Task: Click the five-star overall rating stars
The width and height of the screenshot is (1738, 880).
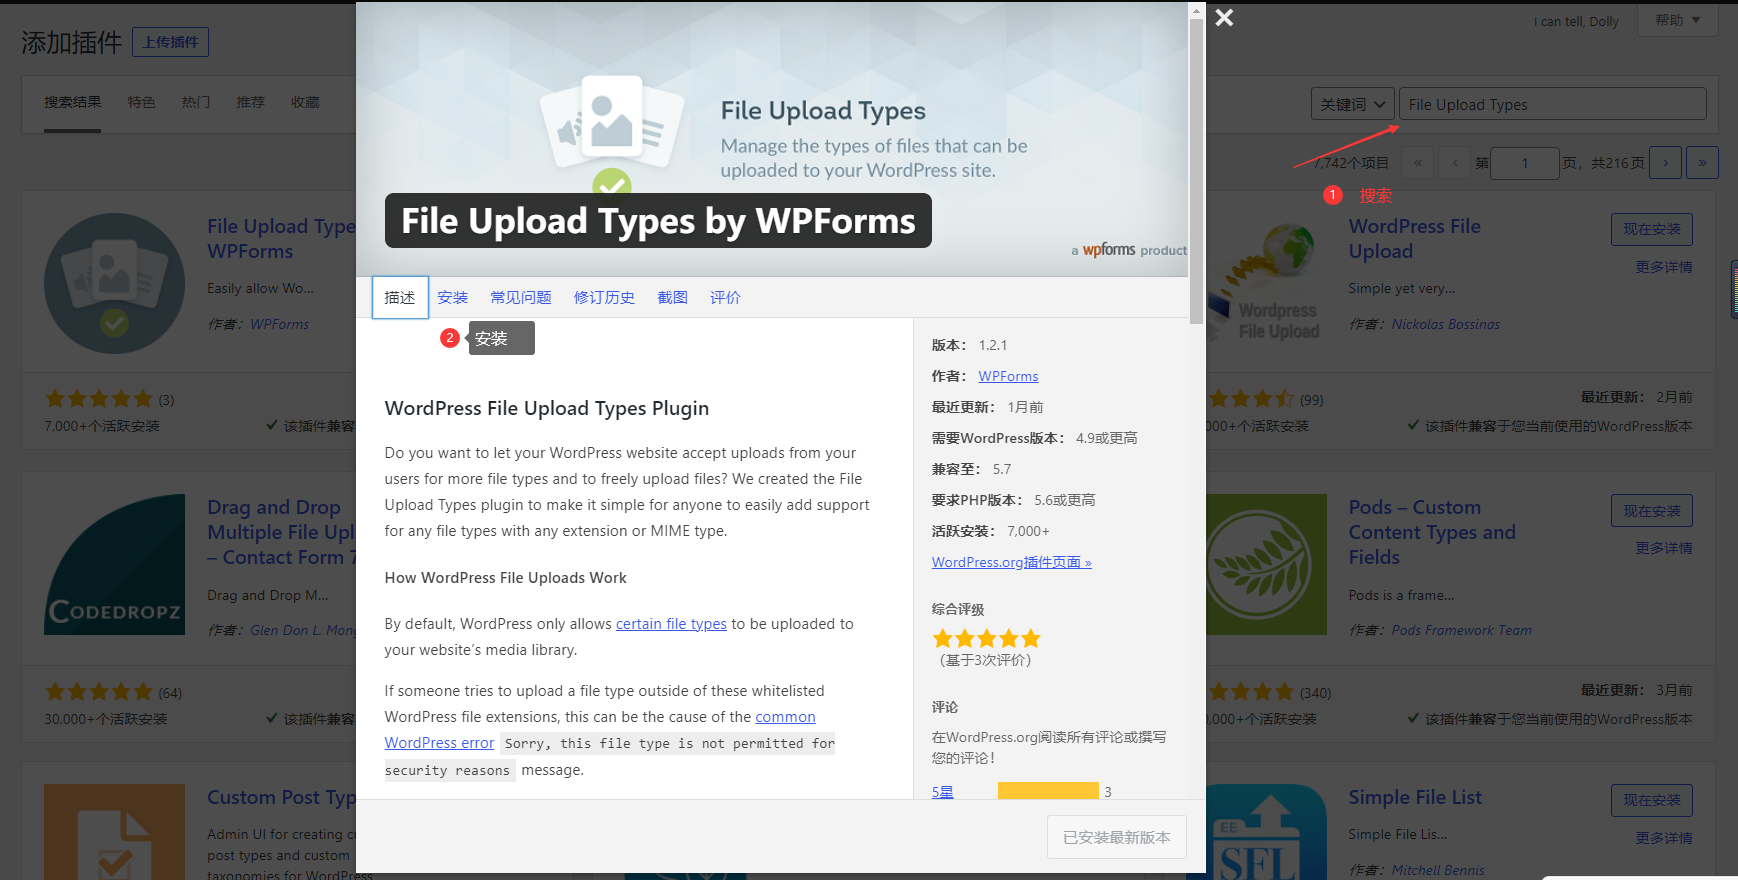Action: pyautogui.click(x=986, y=639)
